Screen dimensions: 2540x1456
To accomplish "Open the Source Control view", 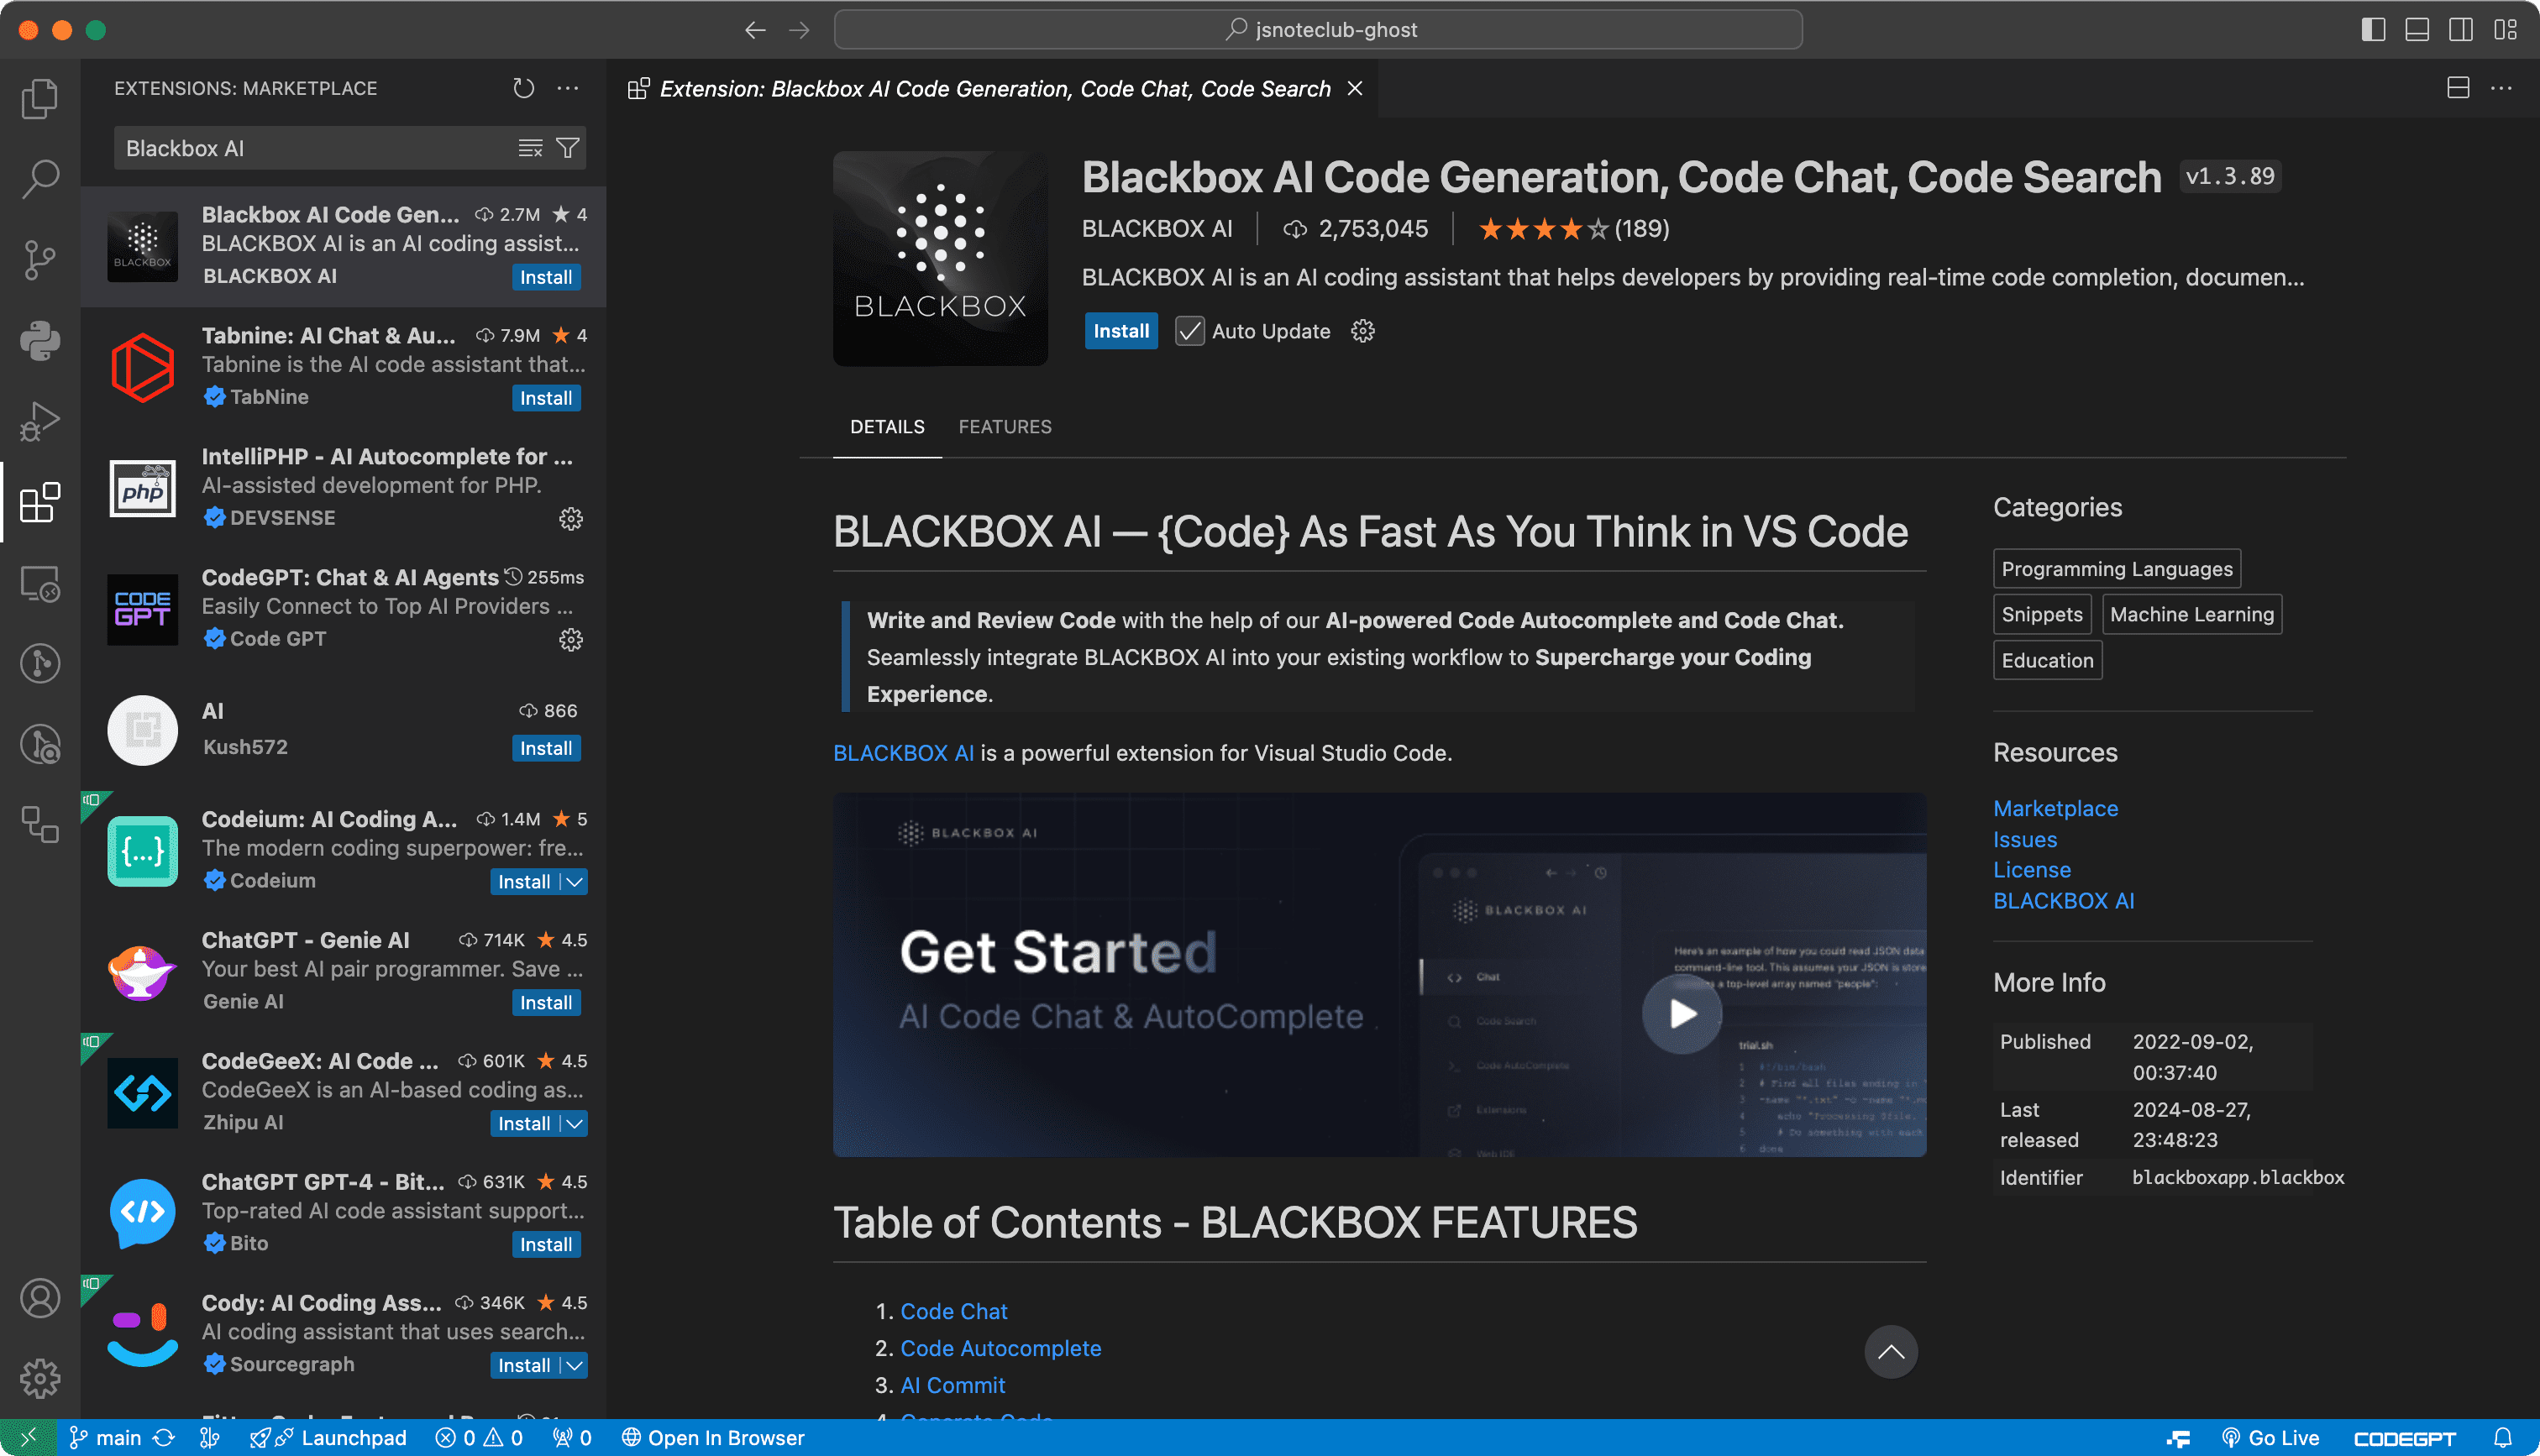I will tap(39, 258).
